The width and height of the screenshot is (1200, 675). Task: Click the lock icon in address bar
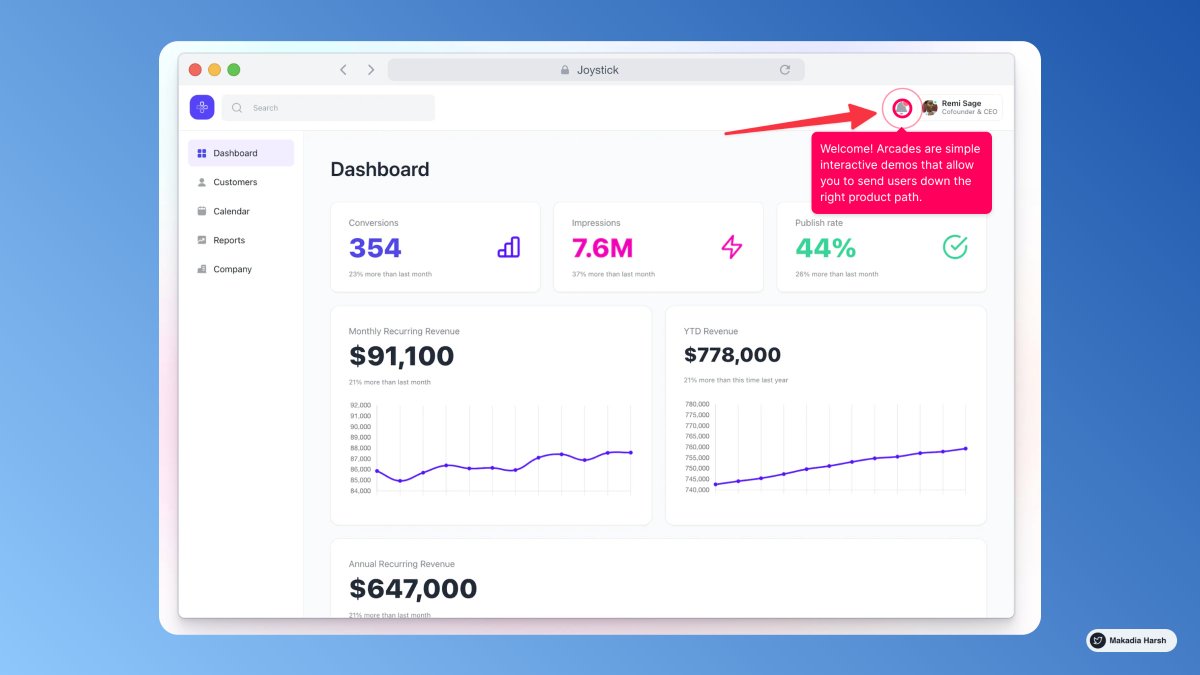click(x=565, y=70)
